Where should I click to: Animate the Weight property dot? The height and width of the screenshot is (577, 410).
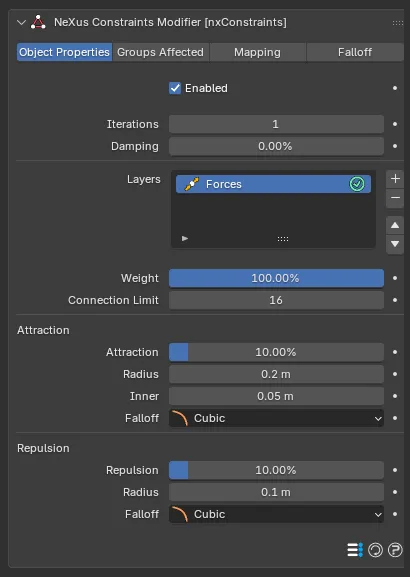coord(395,278)
